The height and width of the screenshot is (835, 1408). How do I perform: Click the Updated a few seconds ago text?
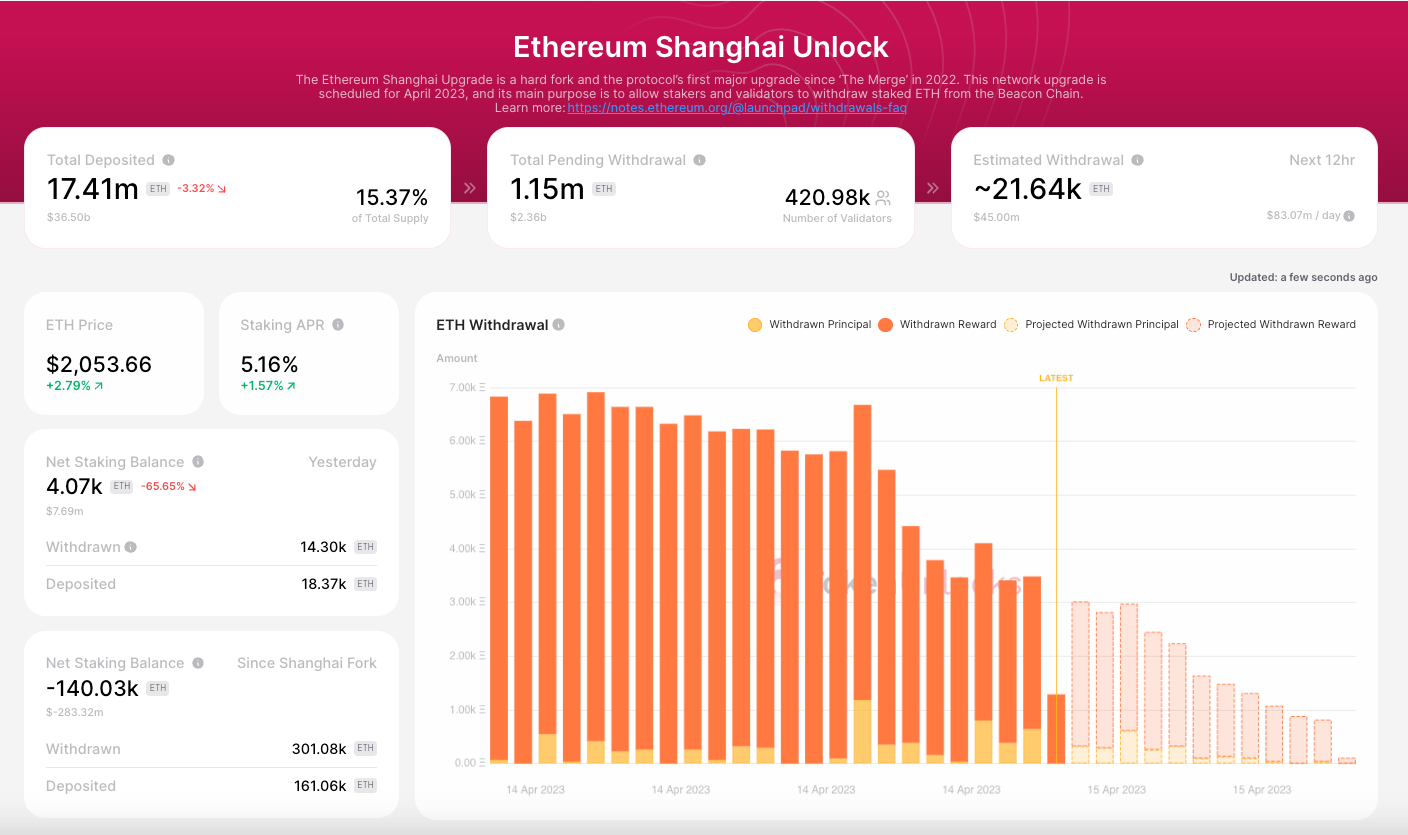pyautogui.click(x=1303, y=277)
